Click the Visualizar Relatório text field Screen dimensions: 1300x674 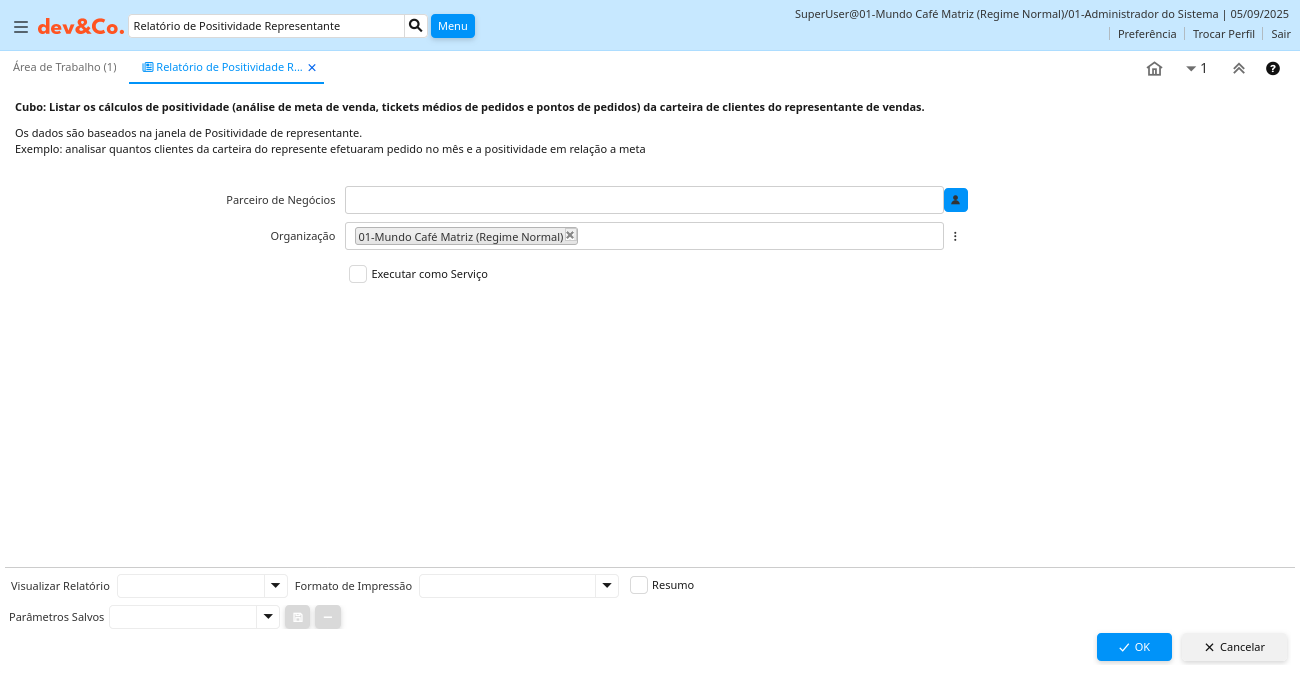pos(191,586)
